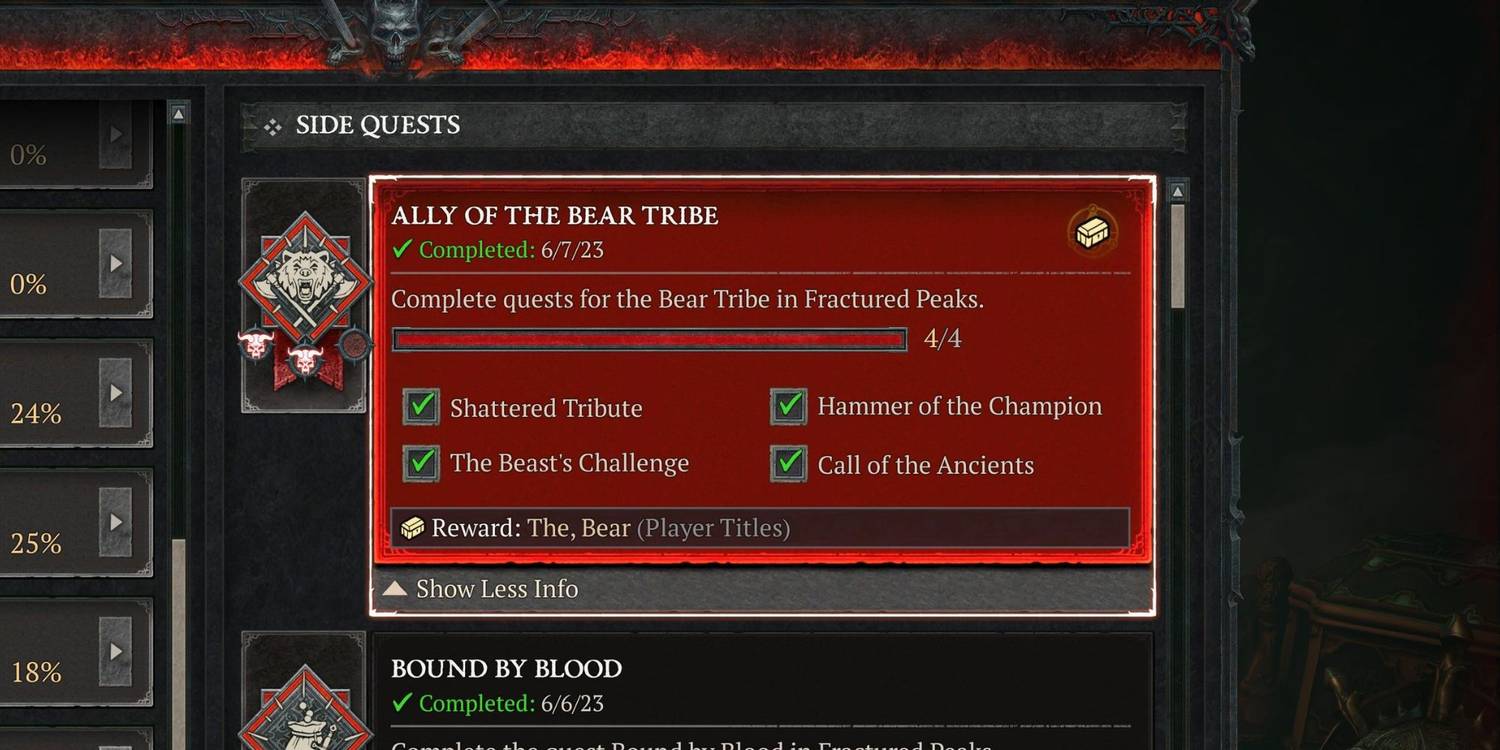
Task: Click the chest icon in the Reward row
Action: click(x=412, y=528)
